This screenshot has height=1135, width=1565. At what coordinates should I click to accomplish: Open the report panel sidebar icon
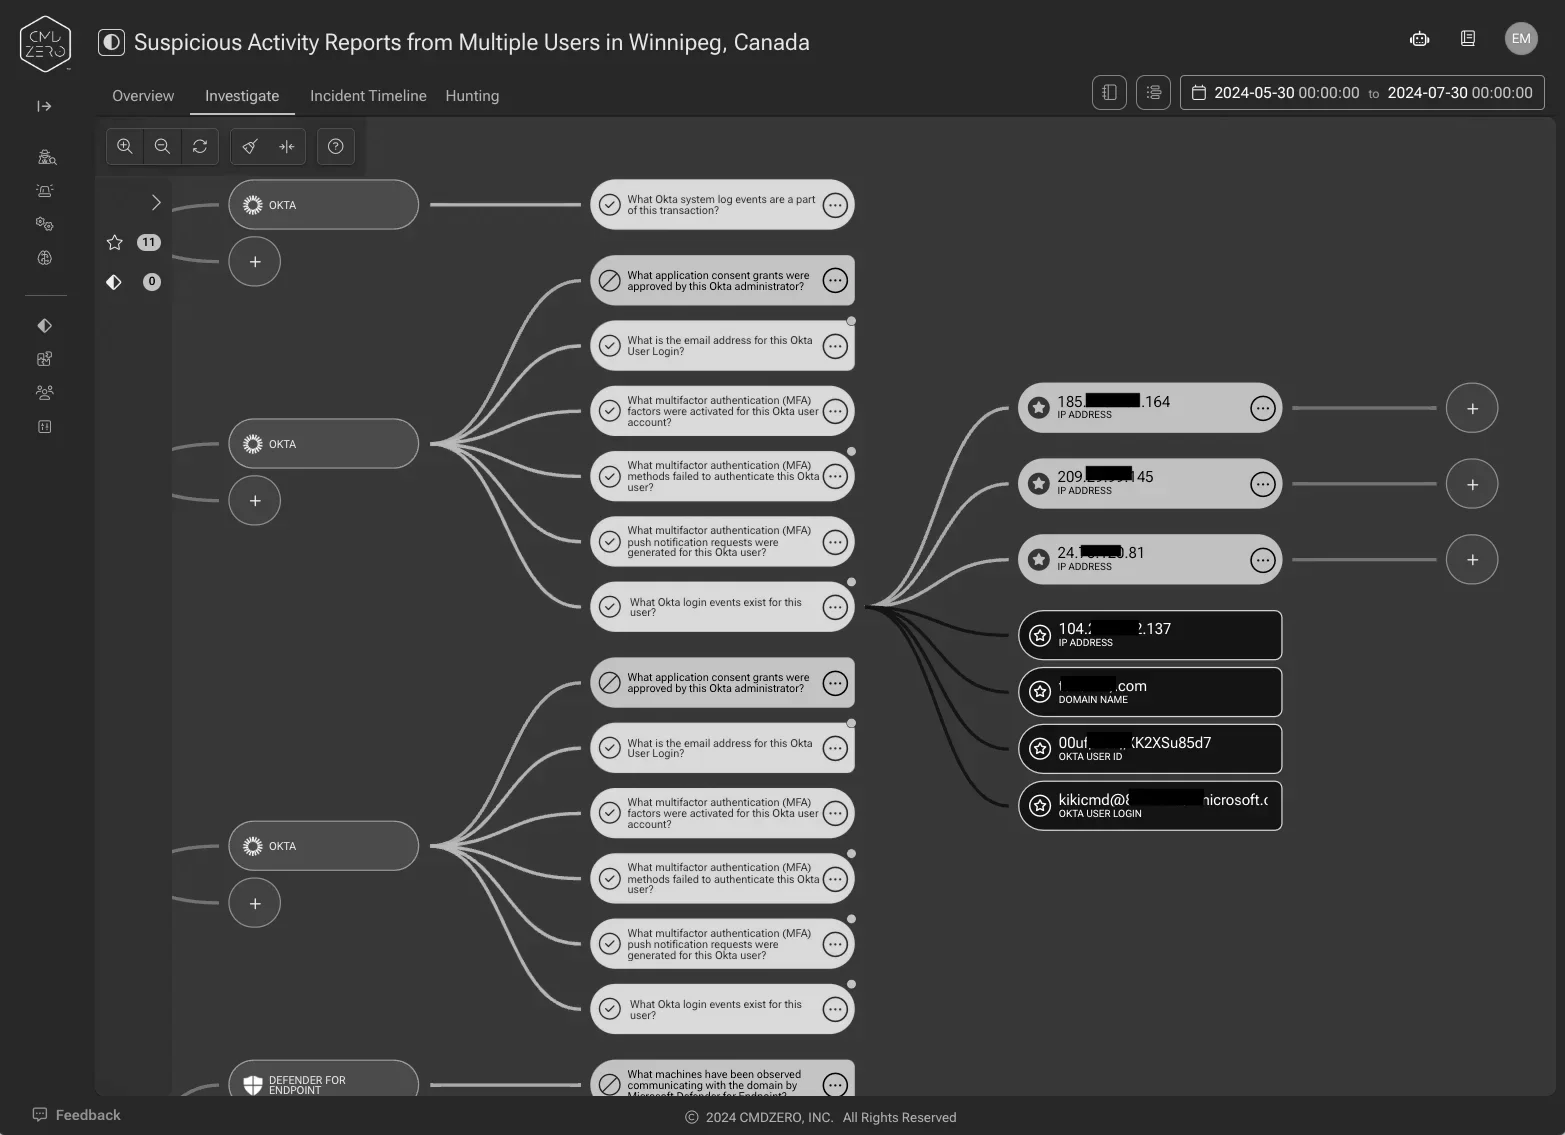point(45,427)
